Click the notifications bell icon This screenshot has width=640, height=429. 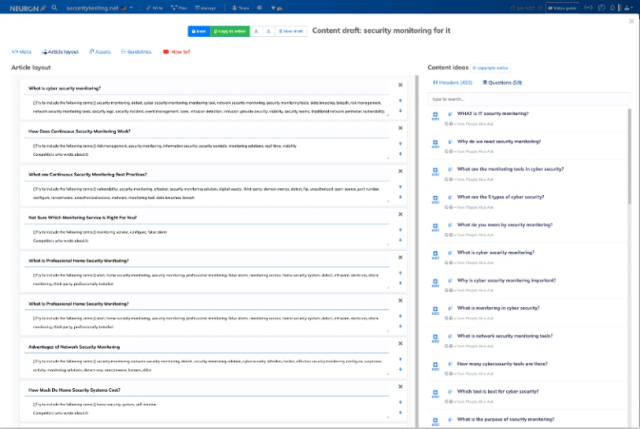[612, 8]
